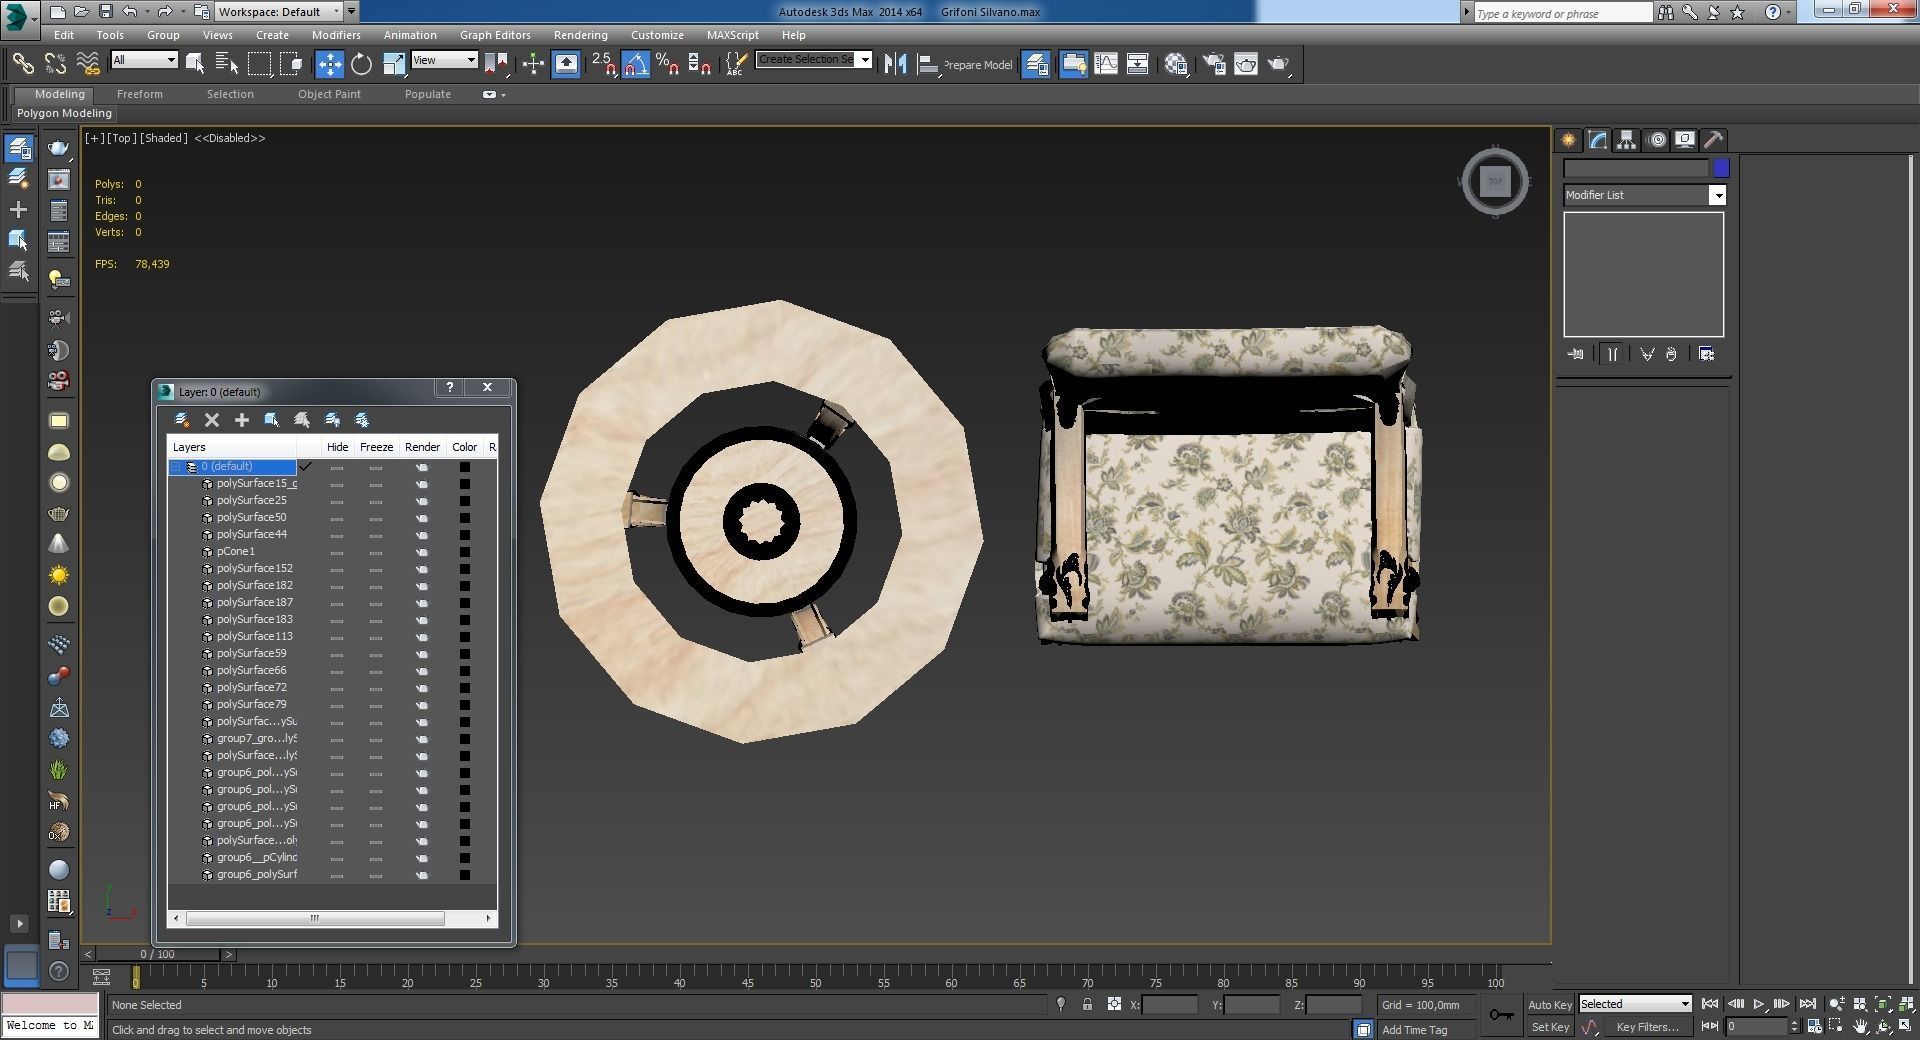Viewport: 1920px width, 1040px height.
Task: Click color swatch of polySurface152 row
Action: [464, 569]
